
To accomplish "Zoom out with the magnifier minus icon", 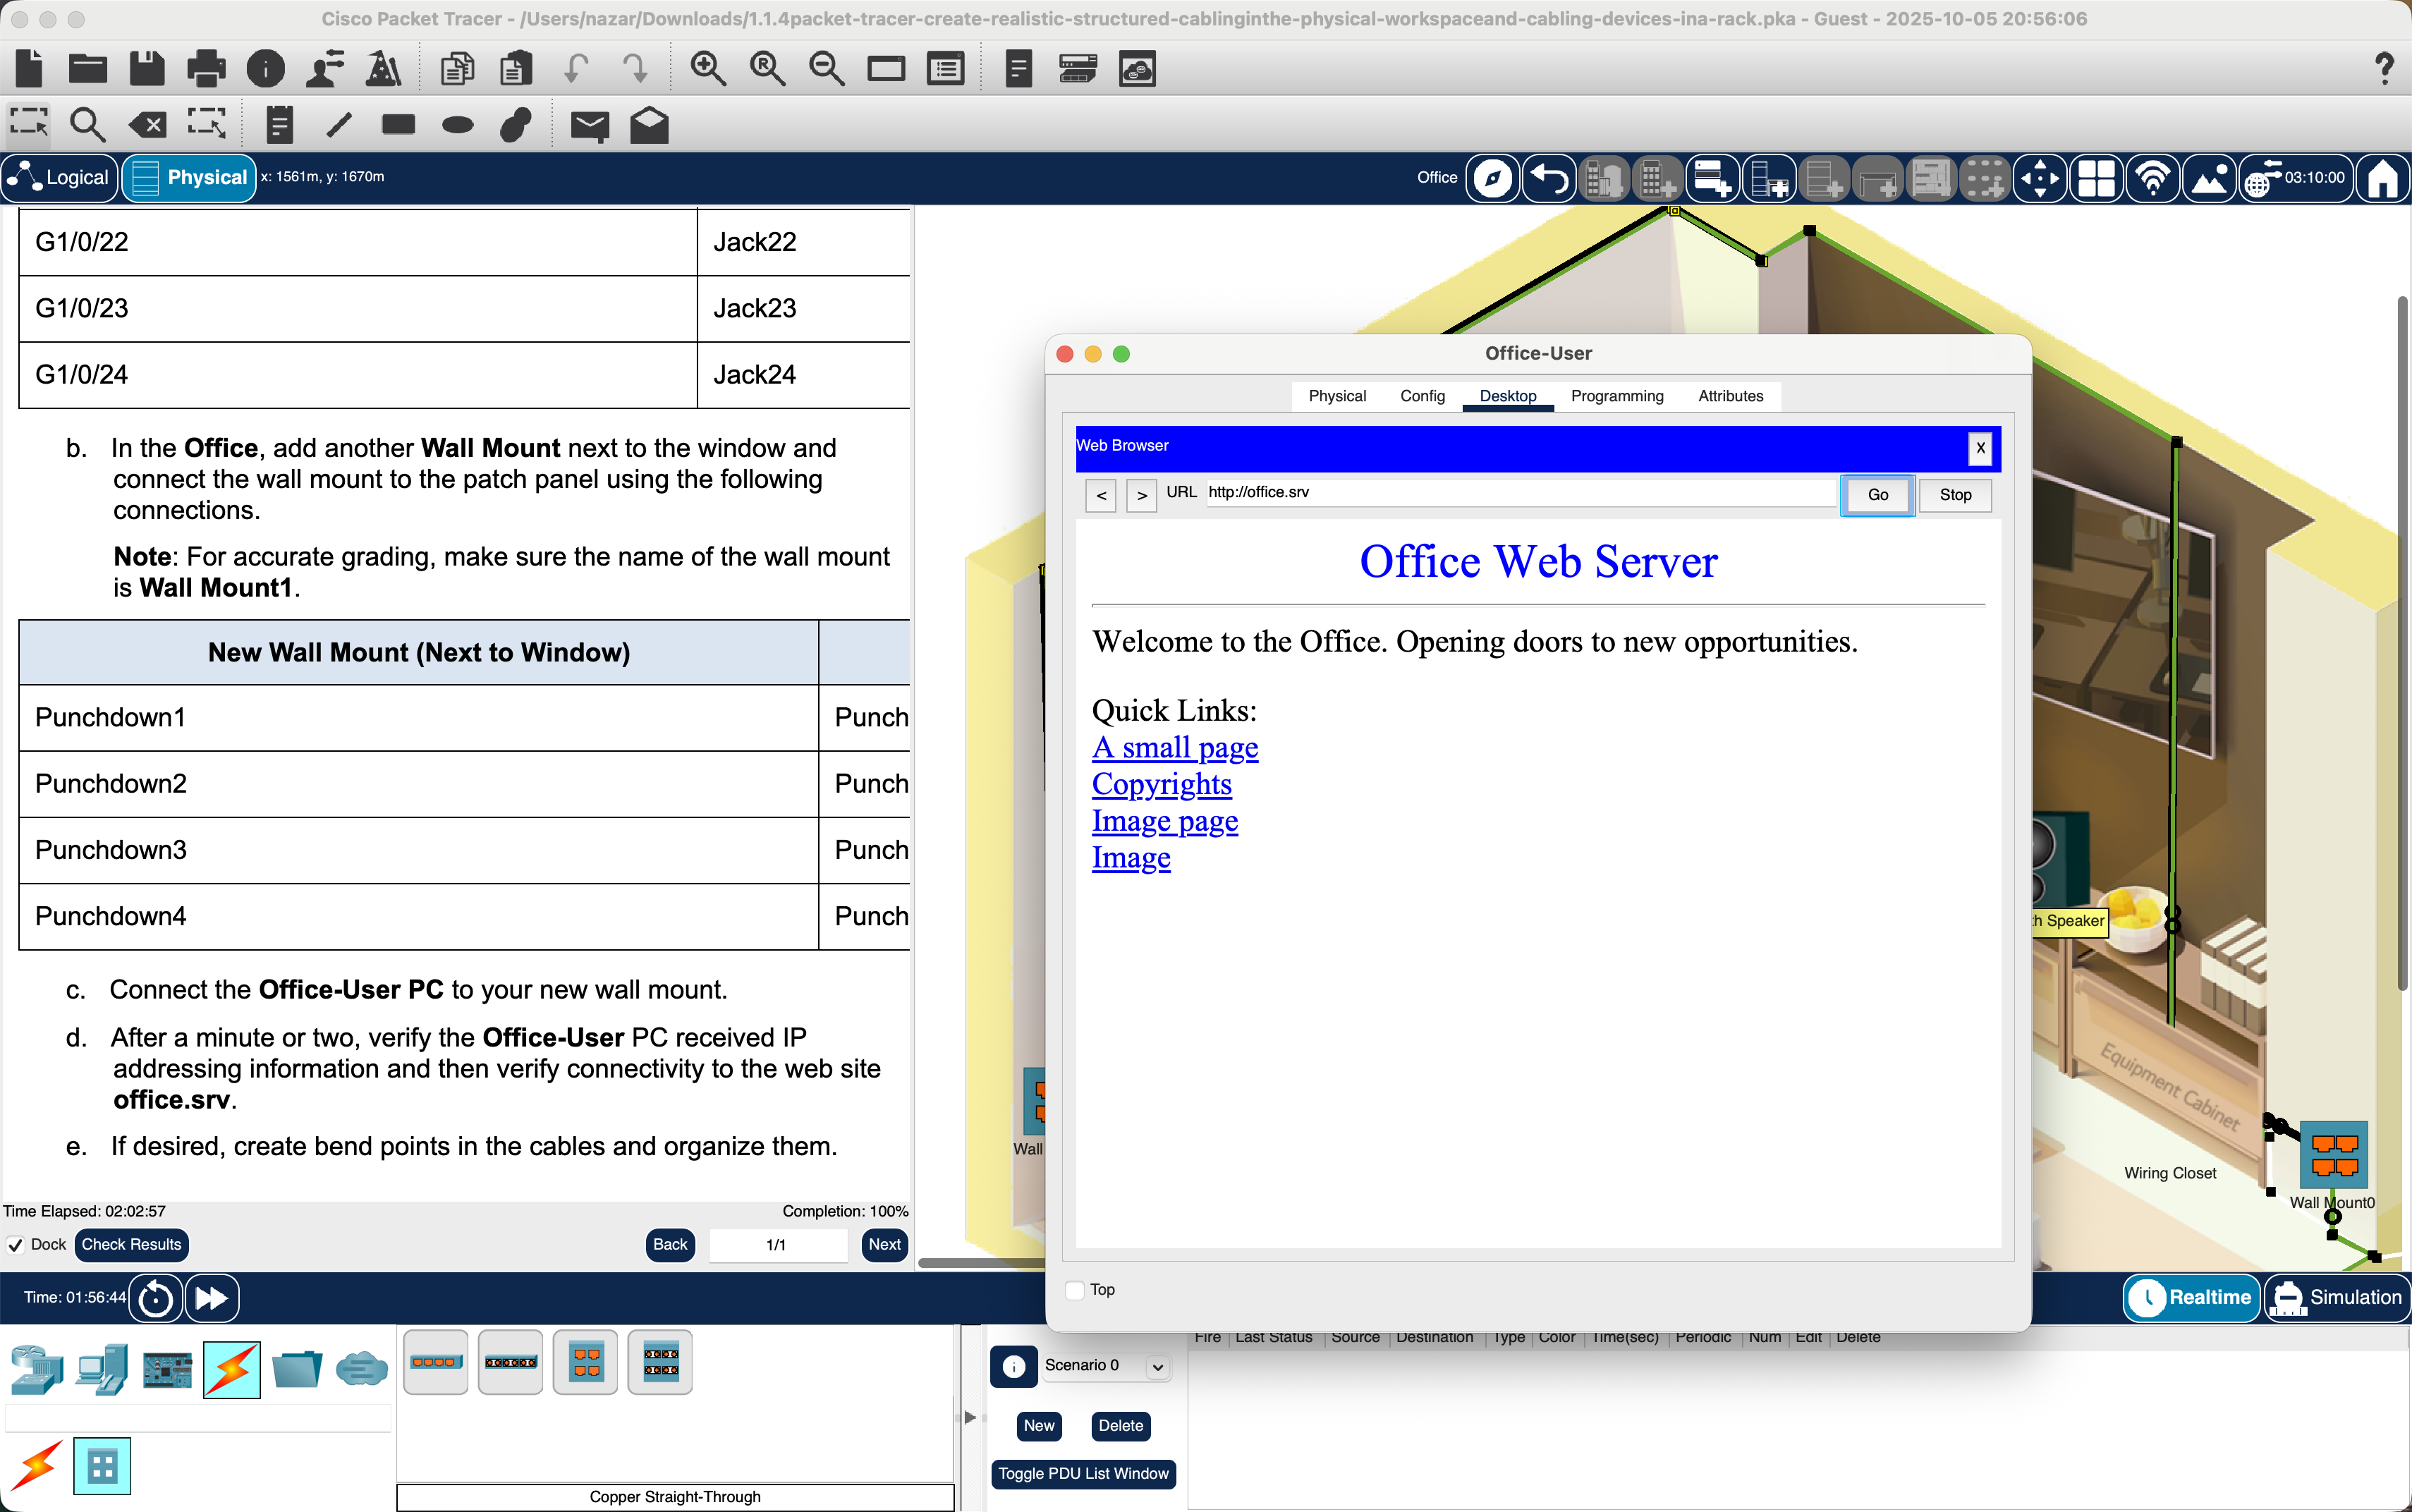I will tap(827, 68).
